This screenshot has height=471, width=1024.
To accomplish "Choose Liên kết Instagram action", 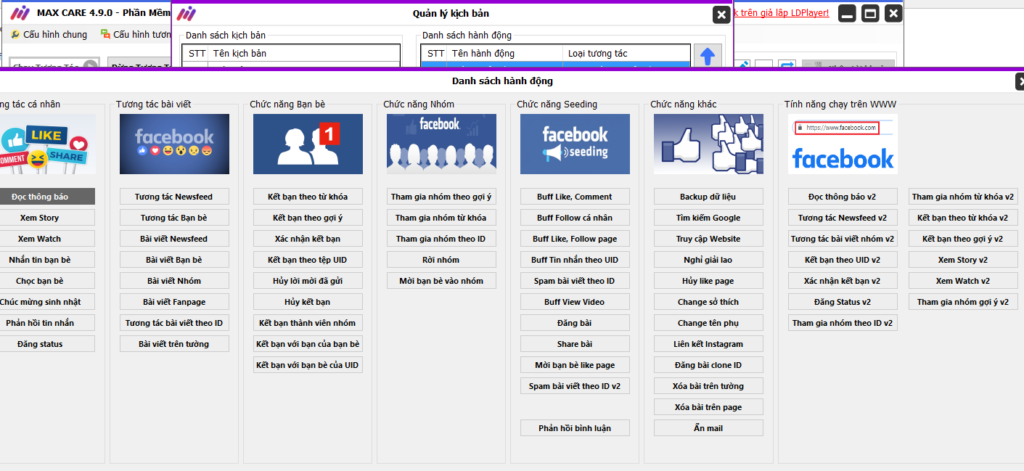I will pyautogui.click(x=709, y=344).
